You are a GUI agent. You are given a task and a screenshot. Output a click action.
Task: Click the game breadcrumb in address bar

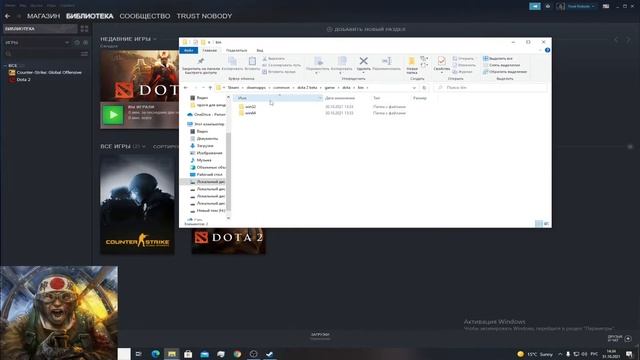pos(329,88)
